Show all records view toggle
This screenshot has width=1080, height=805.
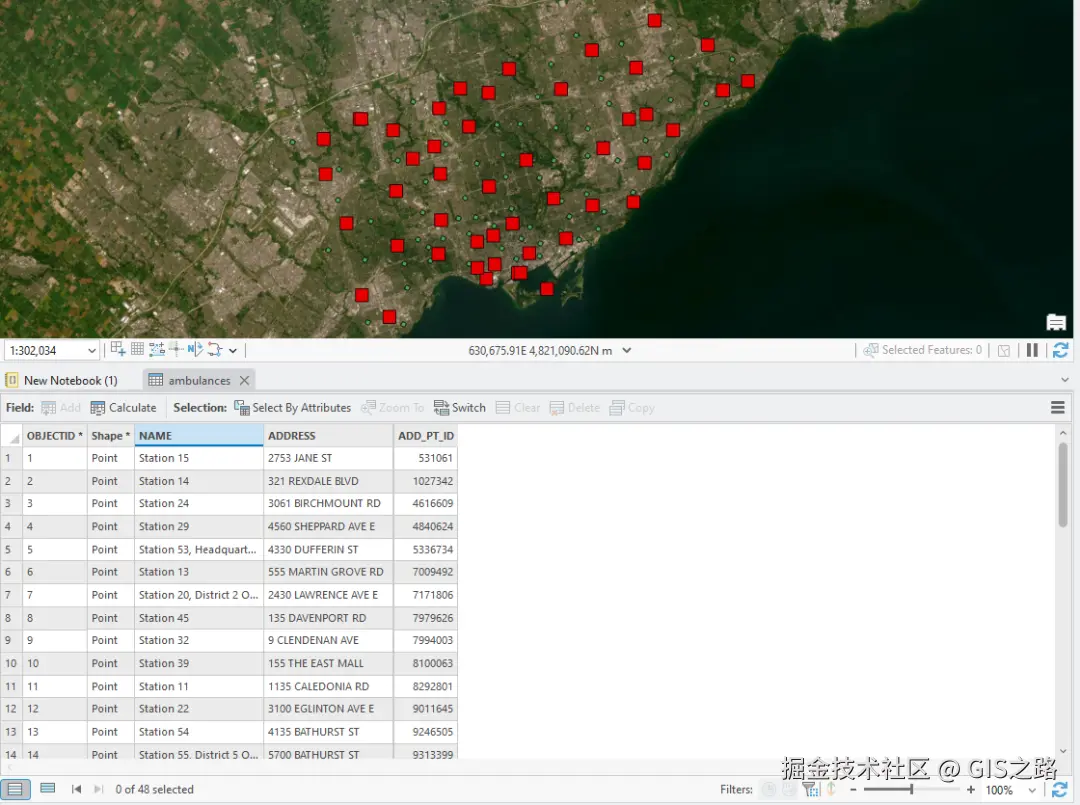15,789
